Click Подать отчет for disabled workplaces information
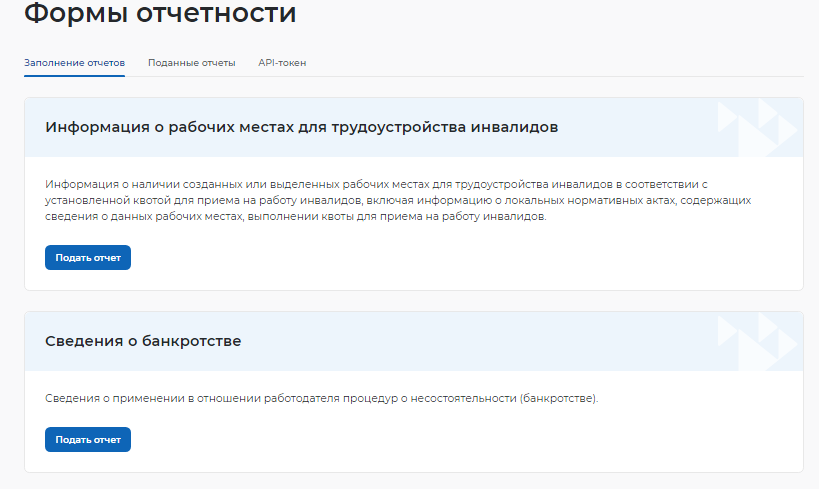The image size is (819, 489). click(88, 258)
